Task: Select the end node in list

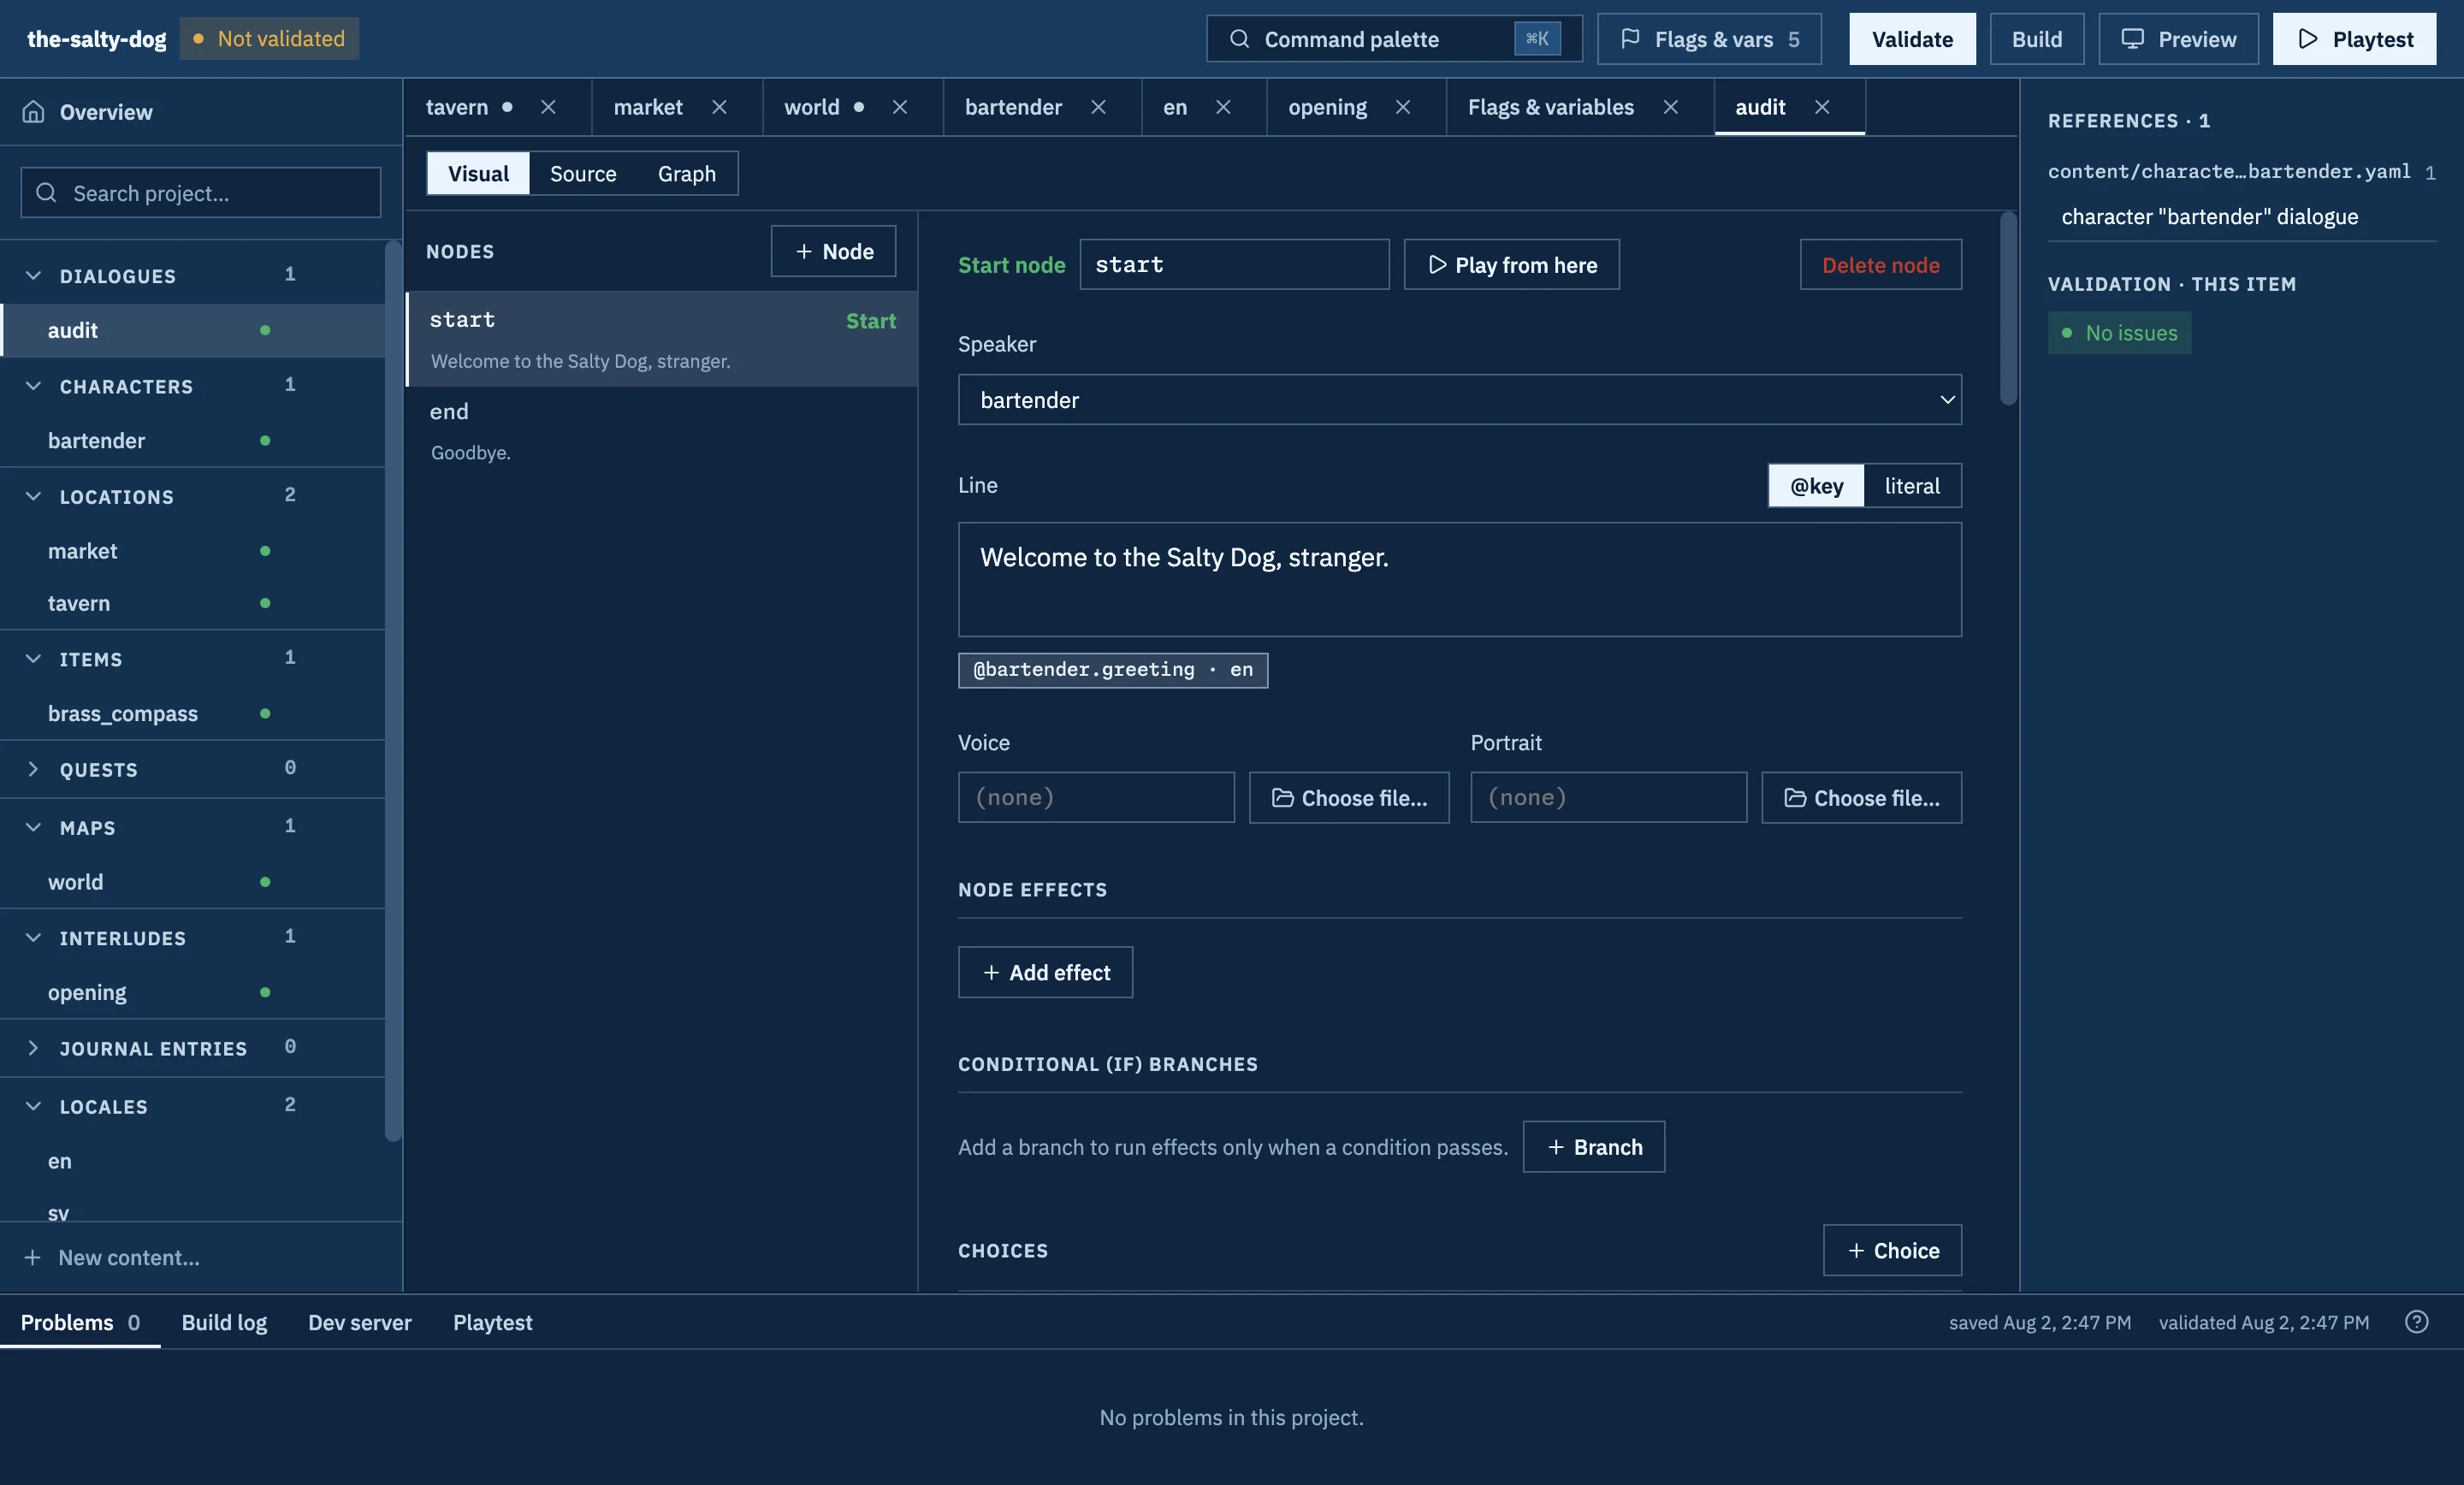Action: [661, 431]
